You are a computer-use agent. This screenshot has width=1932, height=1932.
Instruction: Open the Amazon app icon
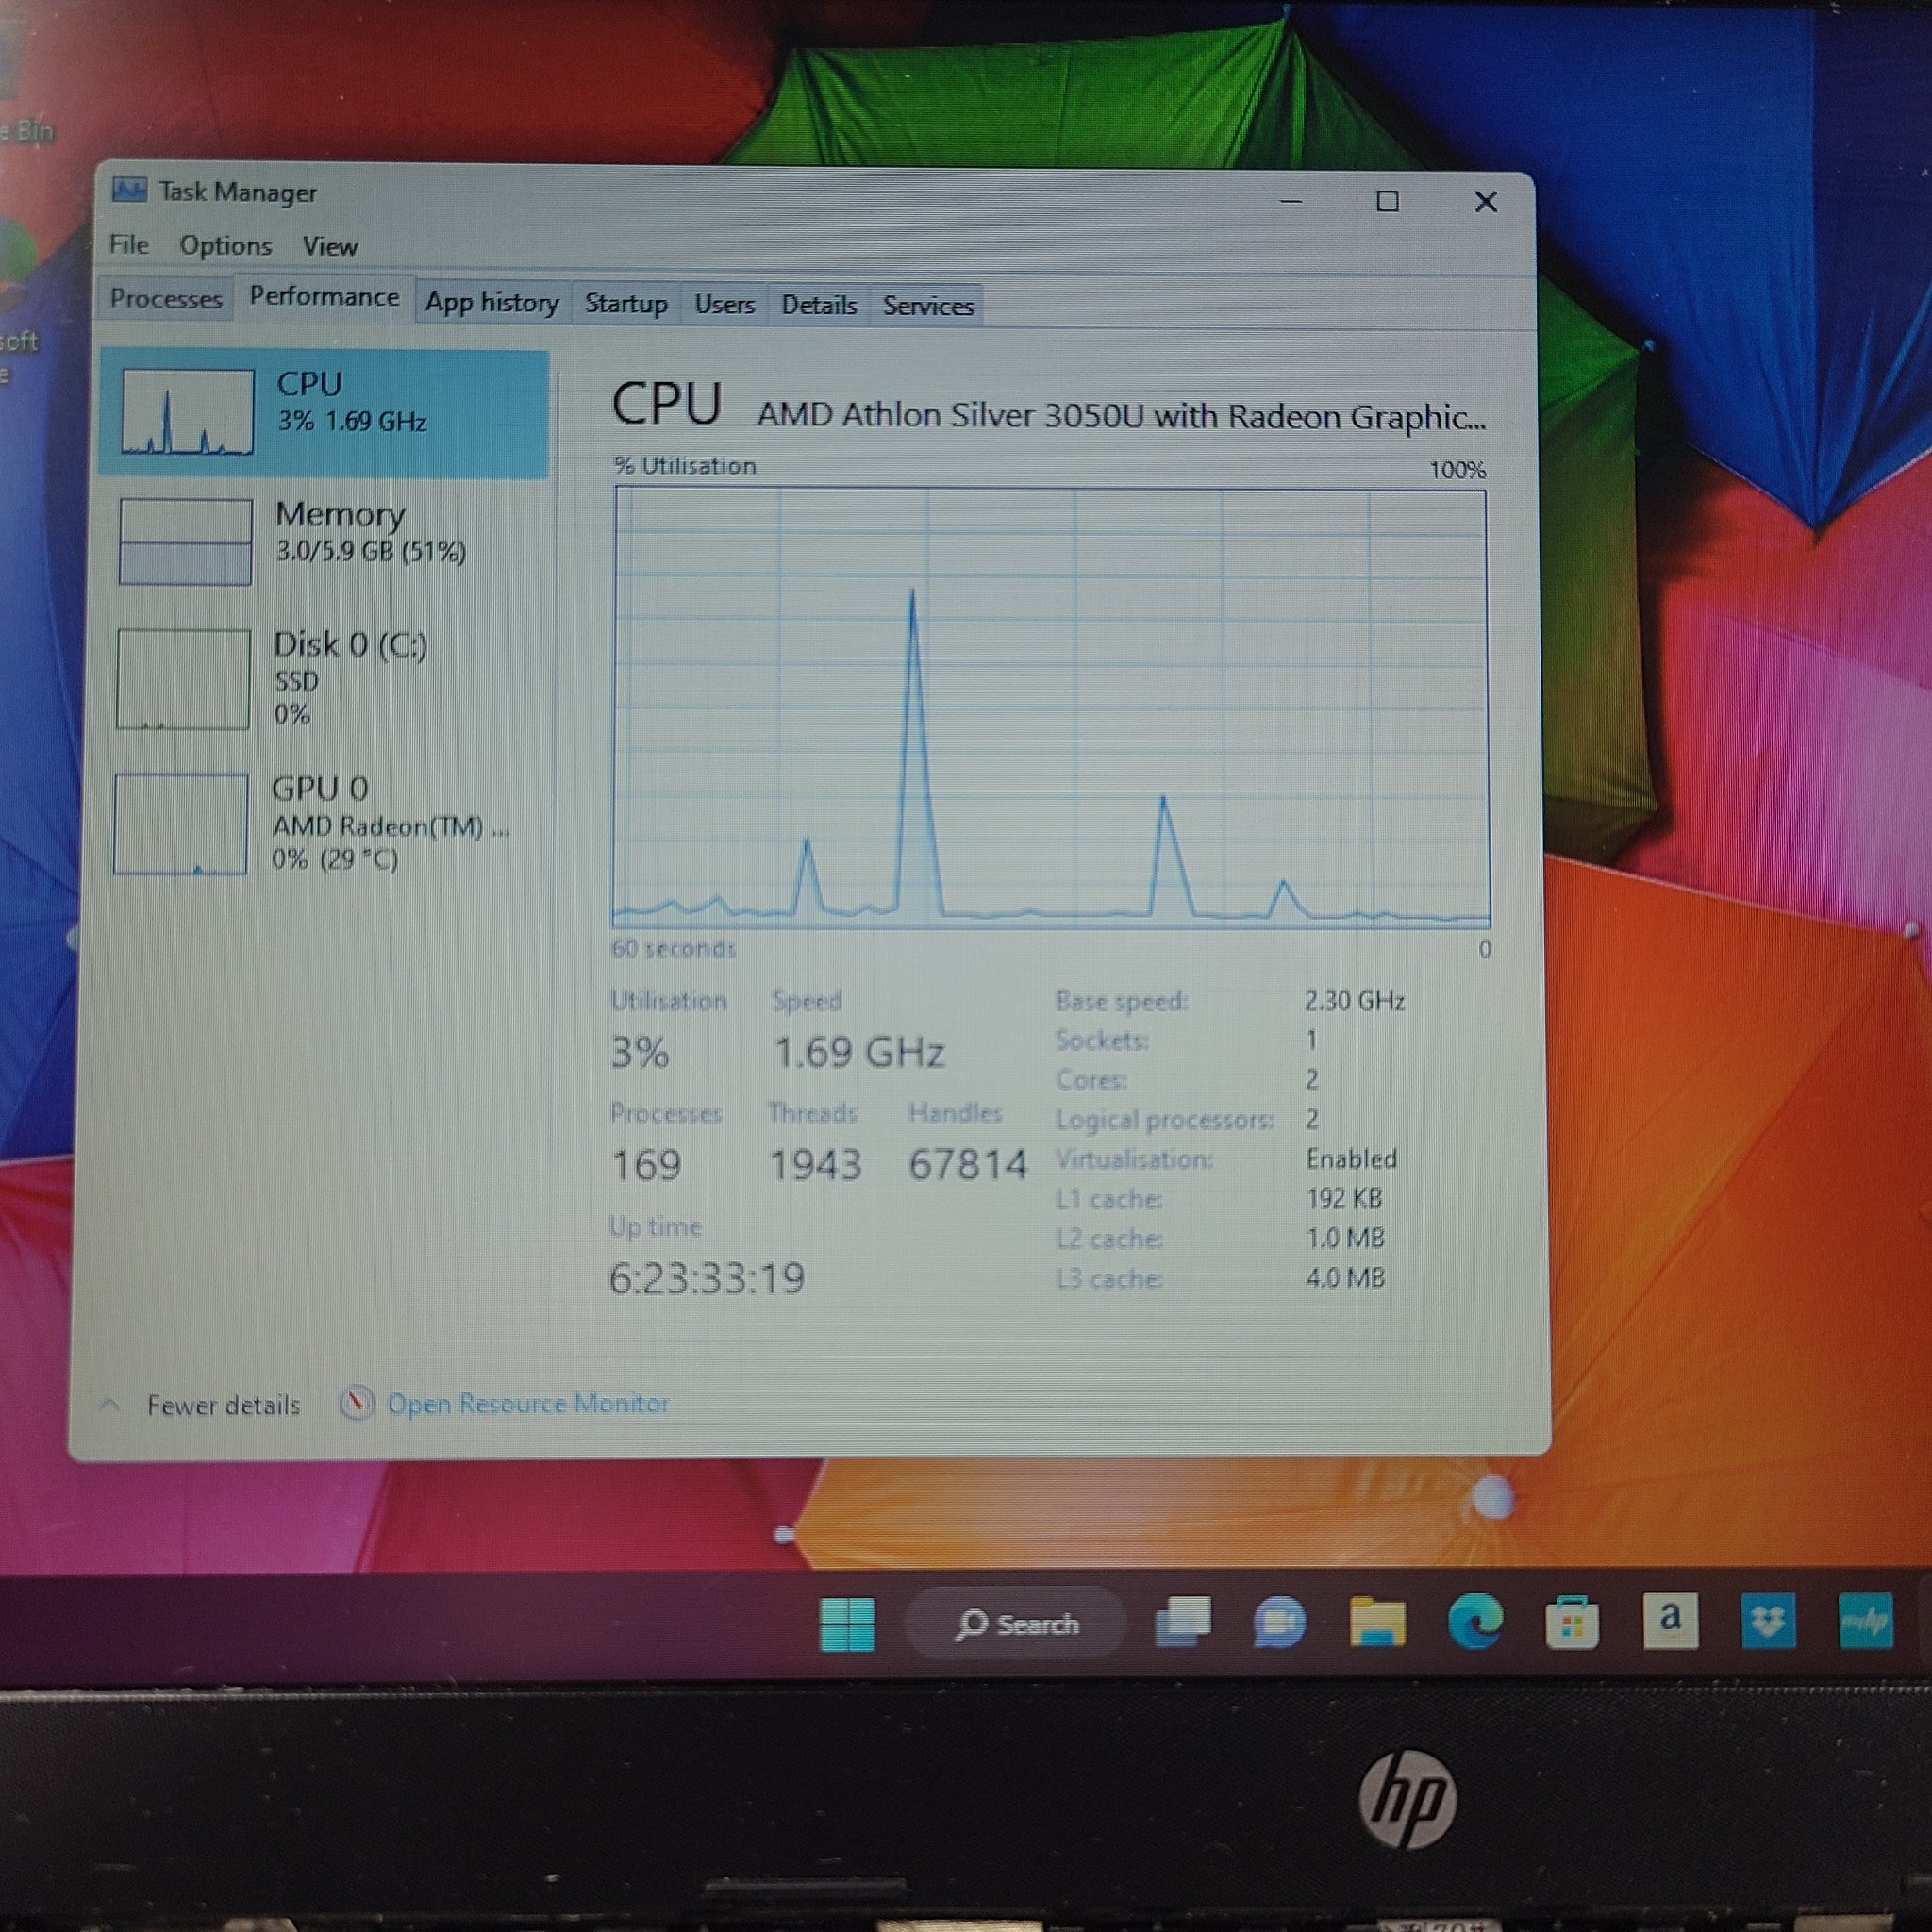1669,1619
